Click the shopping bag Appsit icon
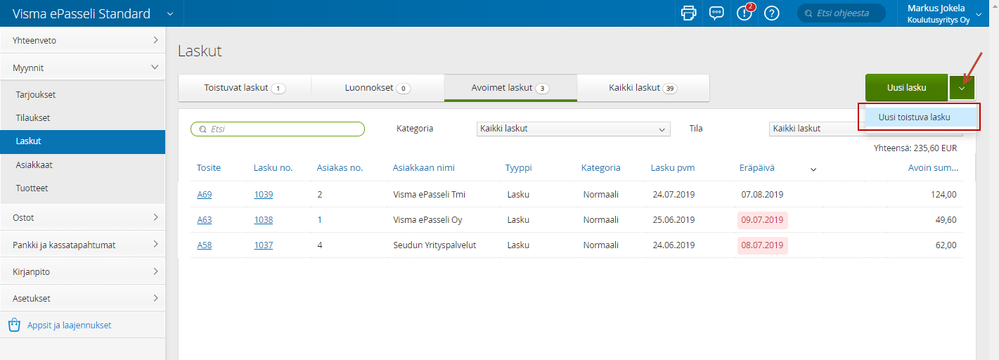 click(x=14, y=326)
